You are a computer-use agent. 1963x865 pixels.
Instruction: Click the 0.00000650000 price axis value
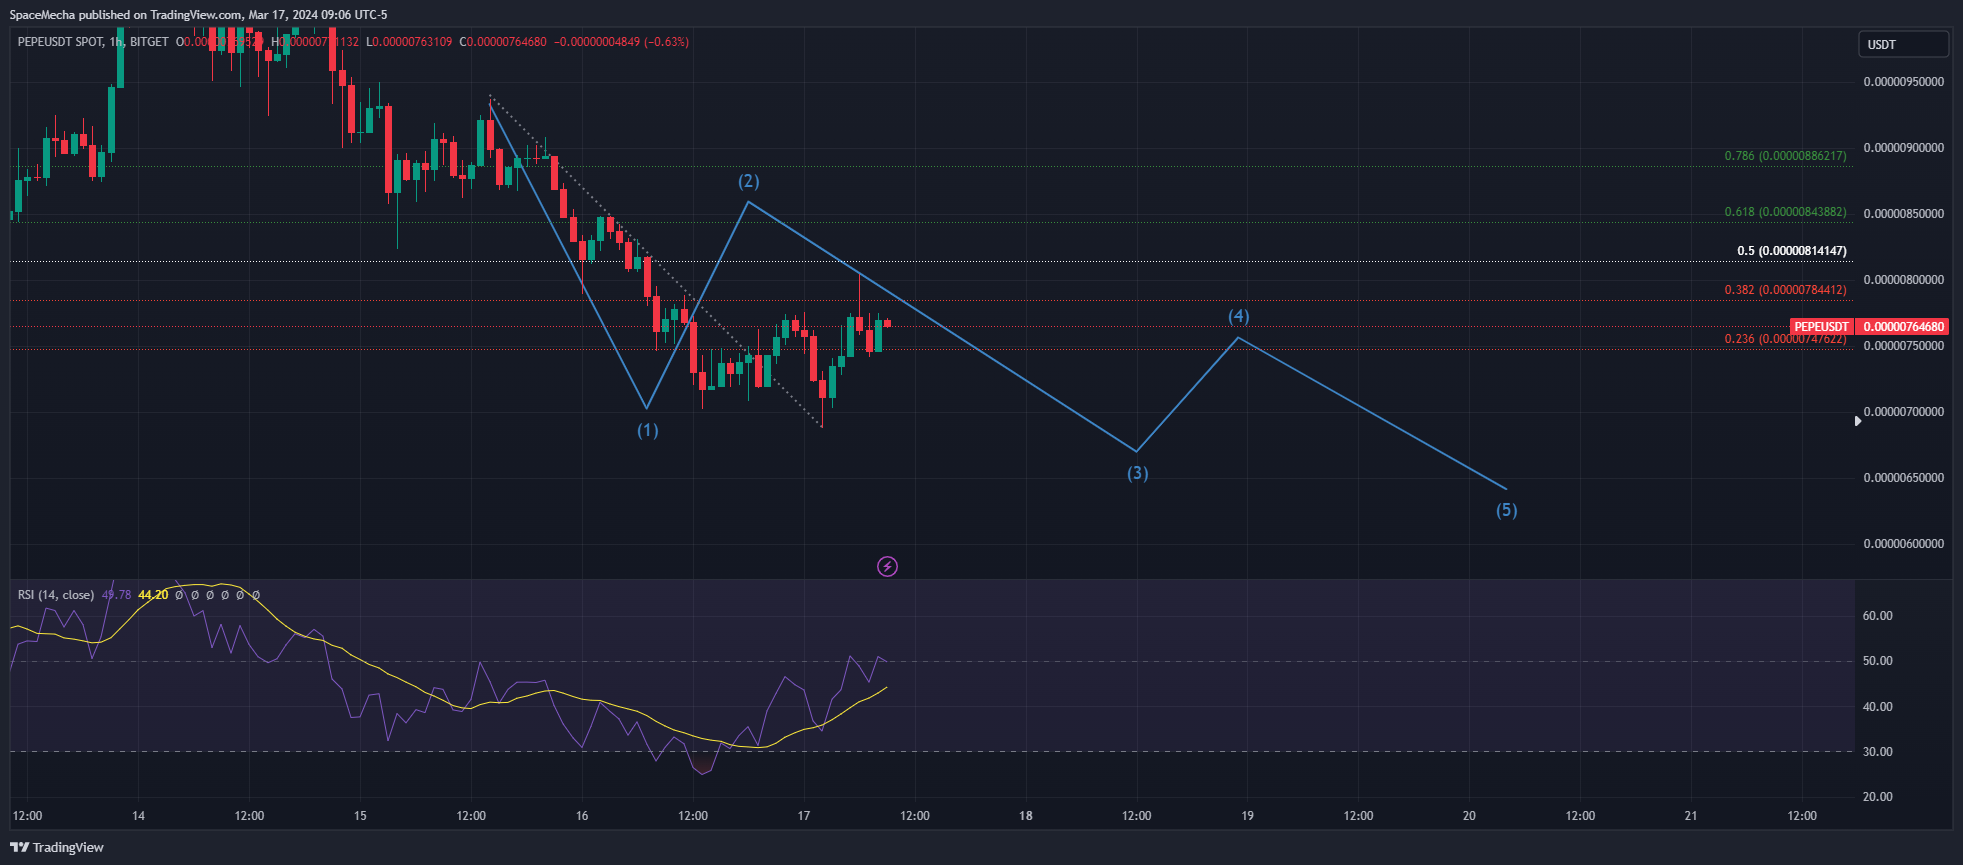point(1904,478)
